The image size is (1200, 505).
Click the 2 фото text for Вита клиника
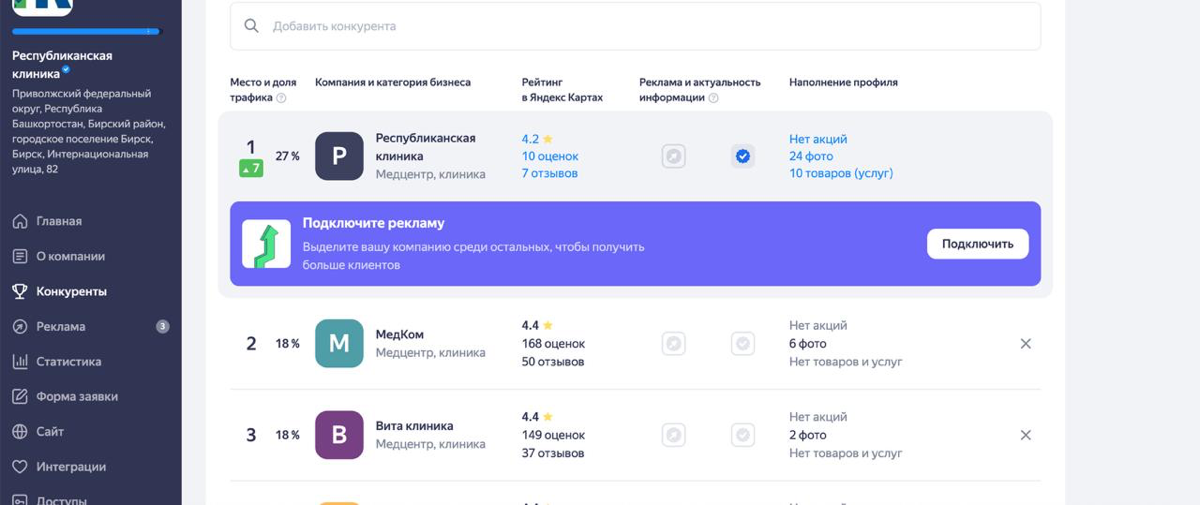point(808,435)
